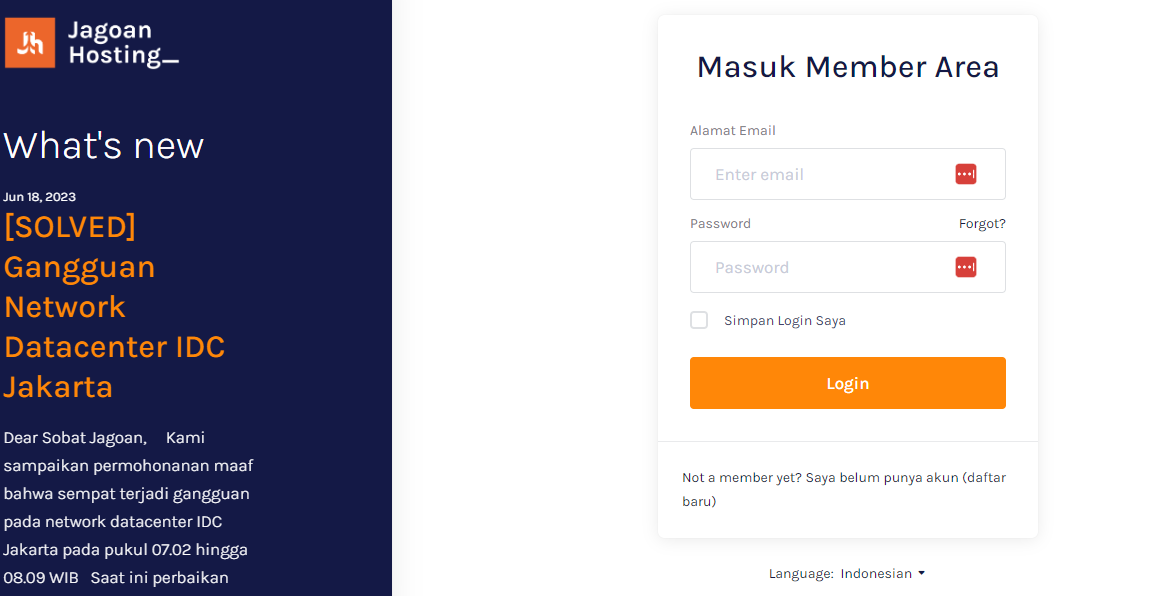Click the Dear Sobat Jagoan announcement paragraph
1175x596 pixels.
pos(128,508)
